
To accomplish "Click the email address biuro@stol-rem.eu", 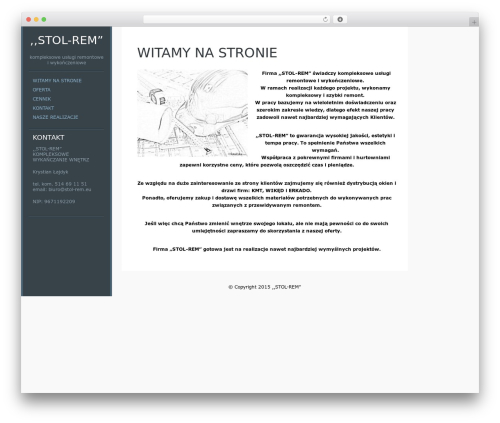I will [x=70, y=189].
